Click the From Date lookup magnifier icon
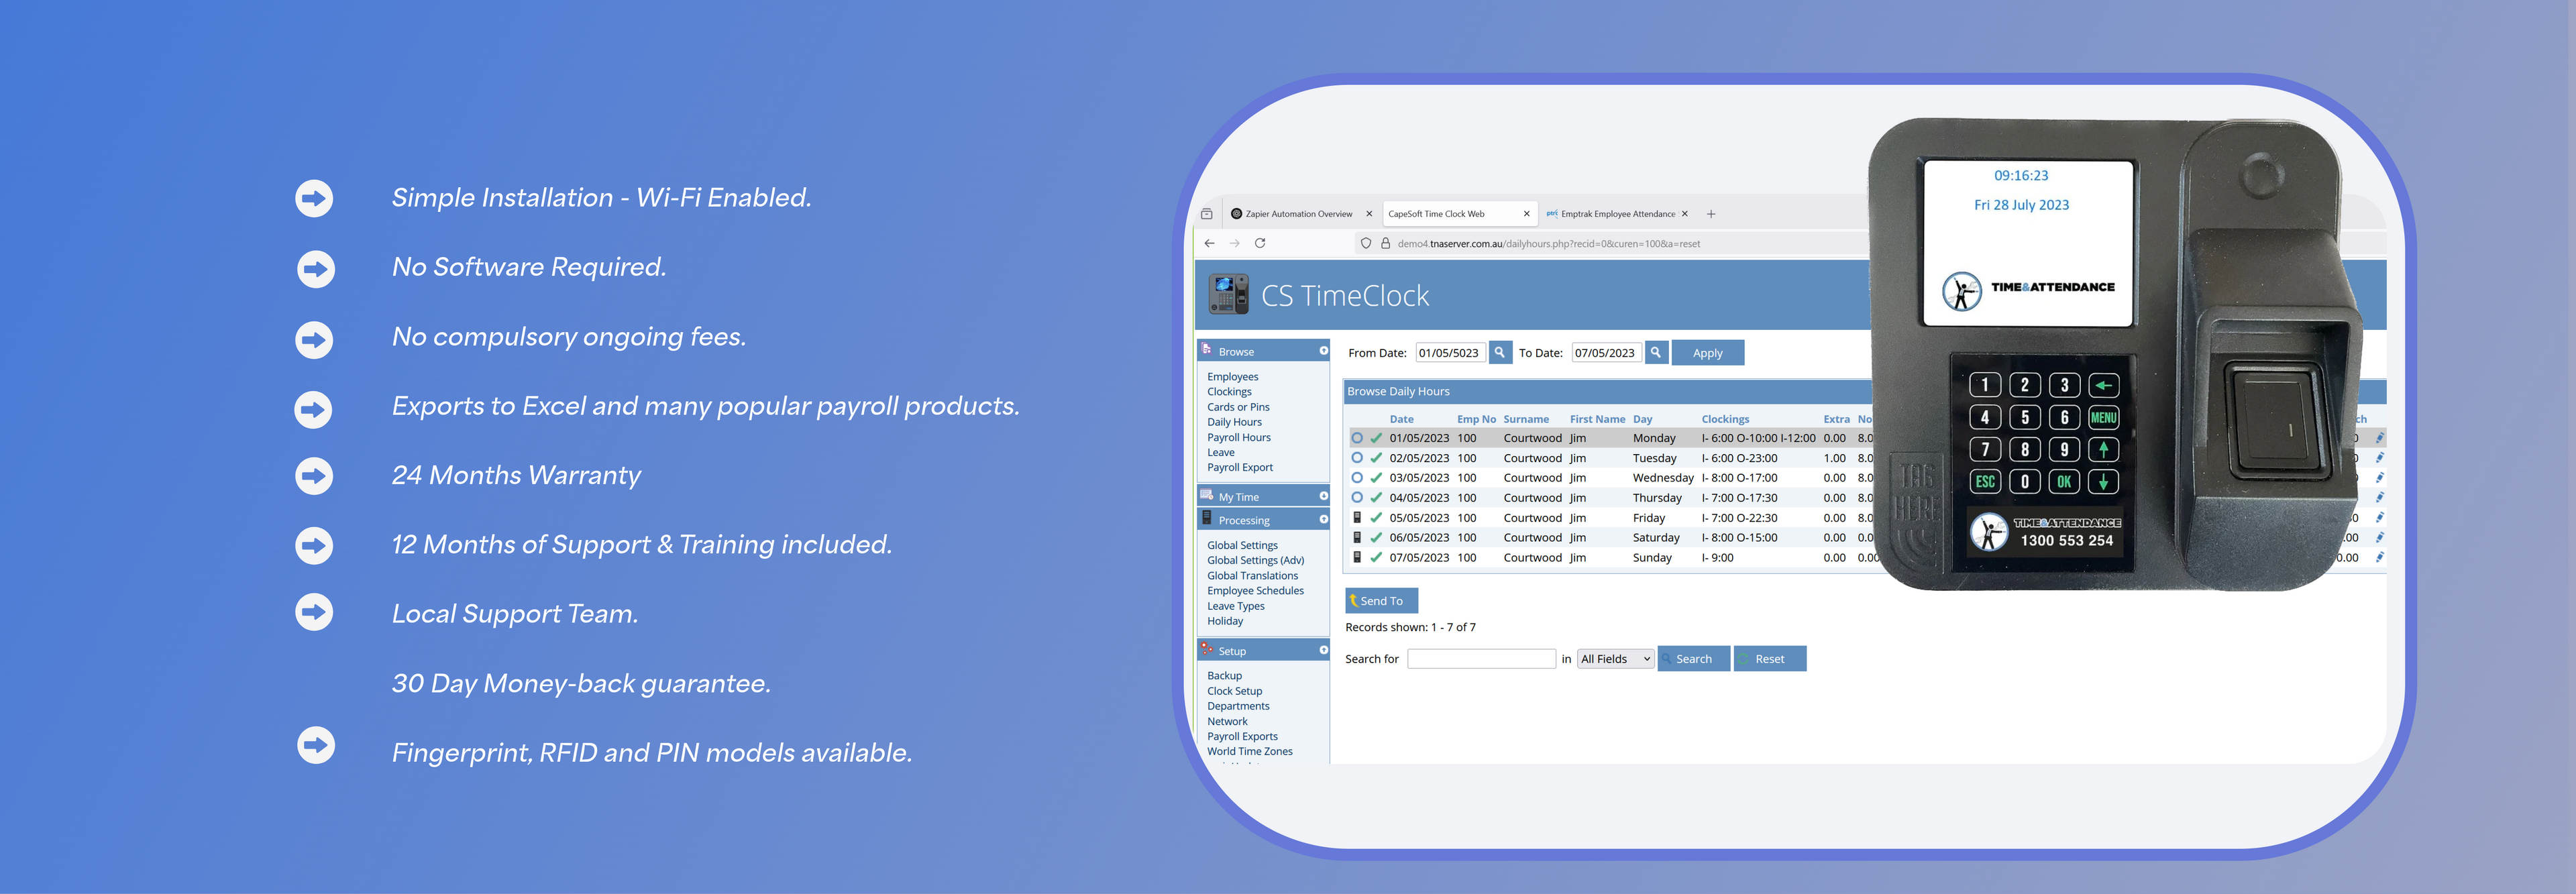The height and width of the screenshot is (894, 2576). (x=1500, y=353)
